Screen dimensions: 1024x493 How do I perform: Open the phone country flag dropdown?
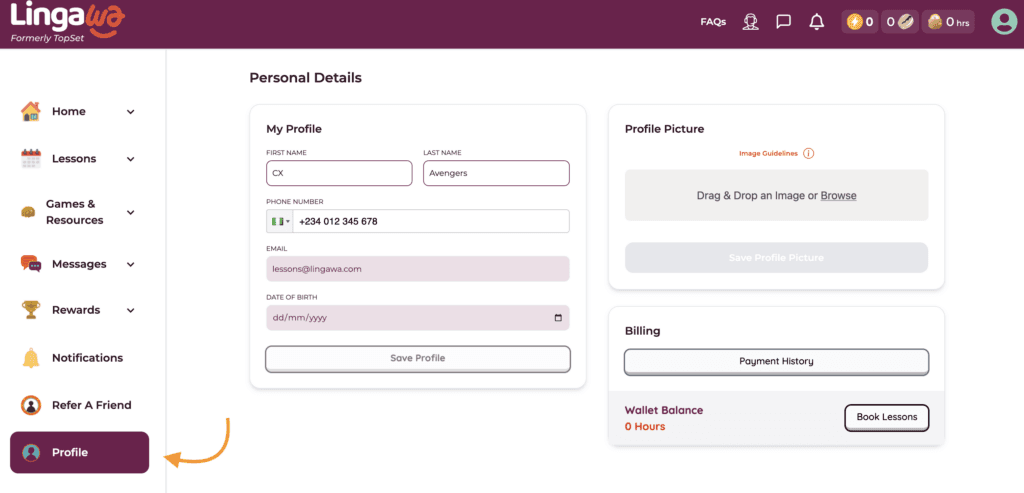point(280,221)
